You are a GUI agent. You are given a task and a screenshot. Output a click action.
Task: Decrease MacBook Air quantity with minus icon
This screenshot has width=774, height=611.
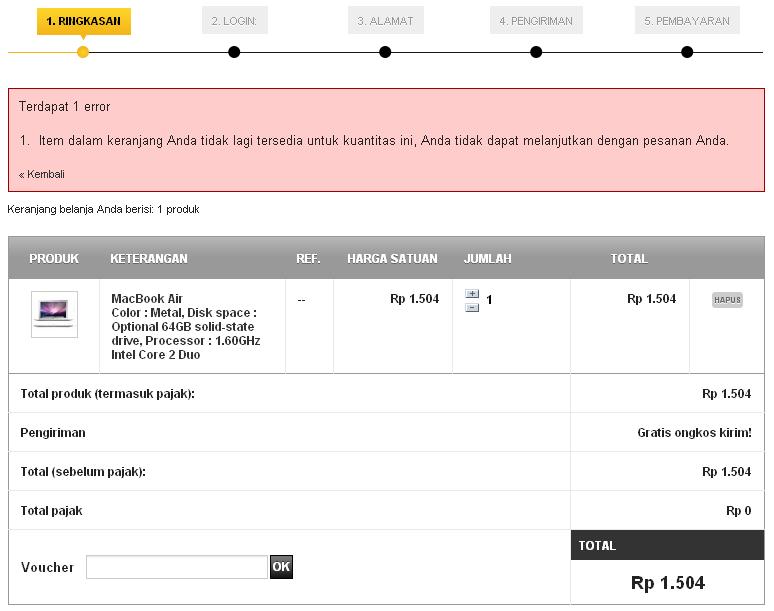coord(472,308)
